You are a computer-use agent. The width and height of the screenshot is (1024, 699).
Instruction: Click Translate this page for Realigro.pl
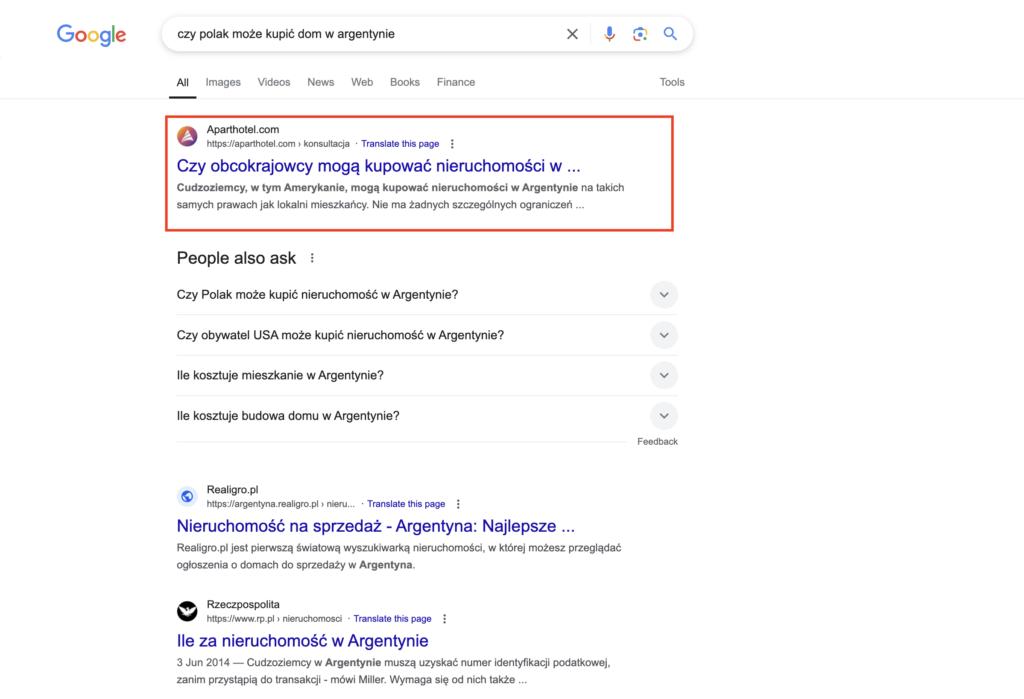click(x=406, y=504)
